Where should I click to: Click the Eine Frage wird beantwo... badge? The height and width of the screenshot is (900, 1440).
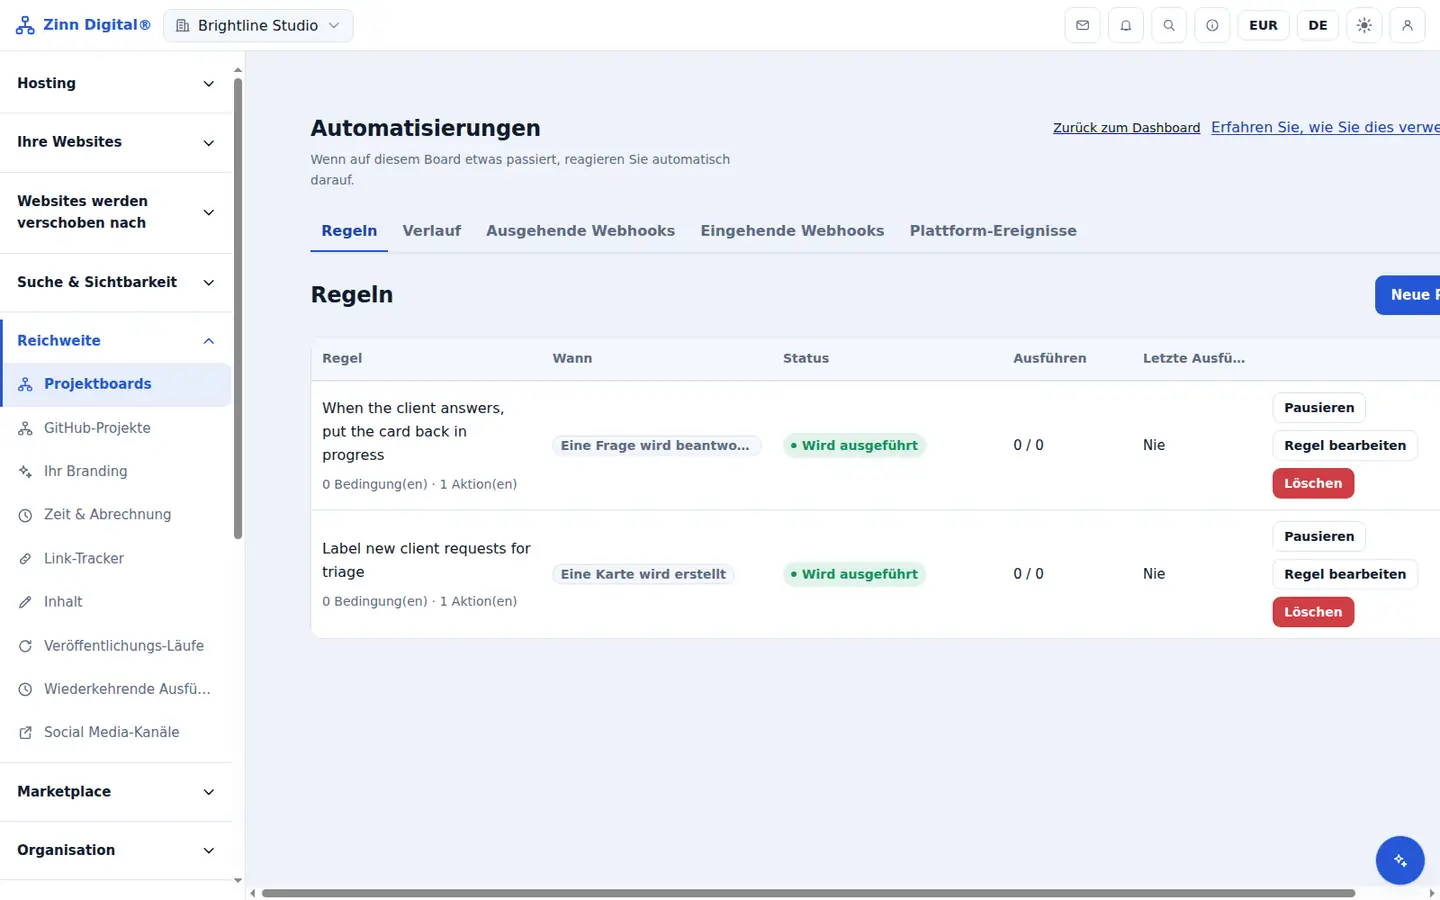[x=655, y=446]
